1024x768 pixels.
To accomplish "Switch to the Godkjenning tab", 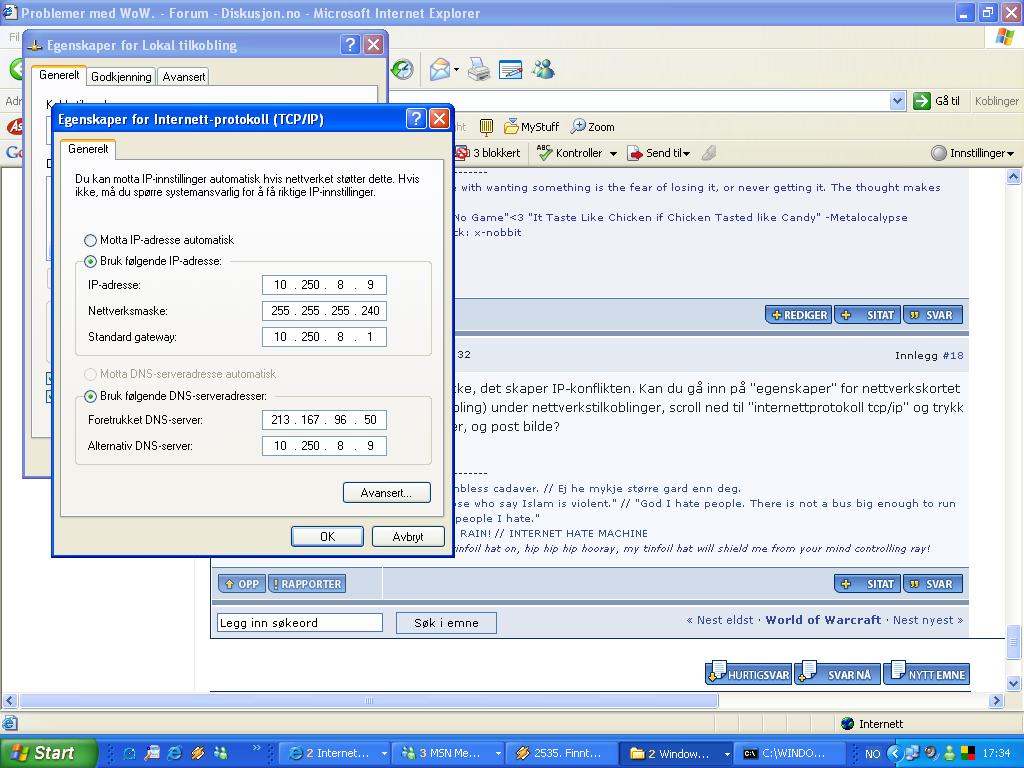I will pyautogui.click(x=121, y=76).
